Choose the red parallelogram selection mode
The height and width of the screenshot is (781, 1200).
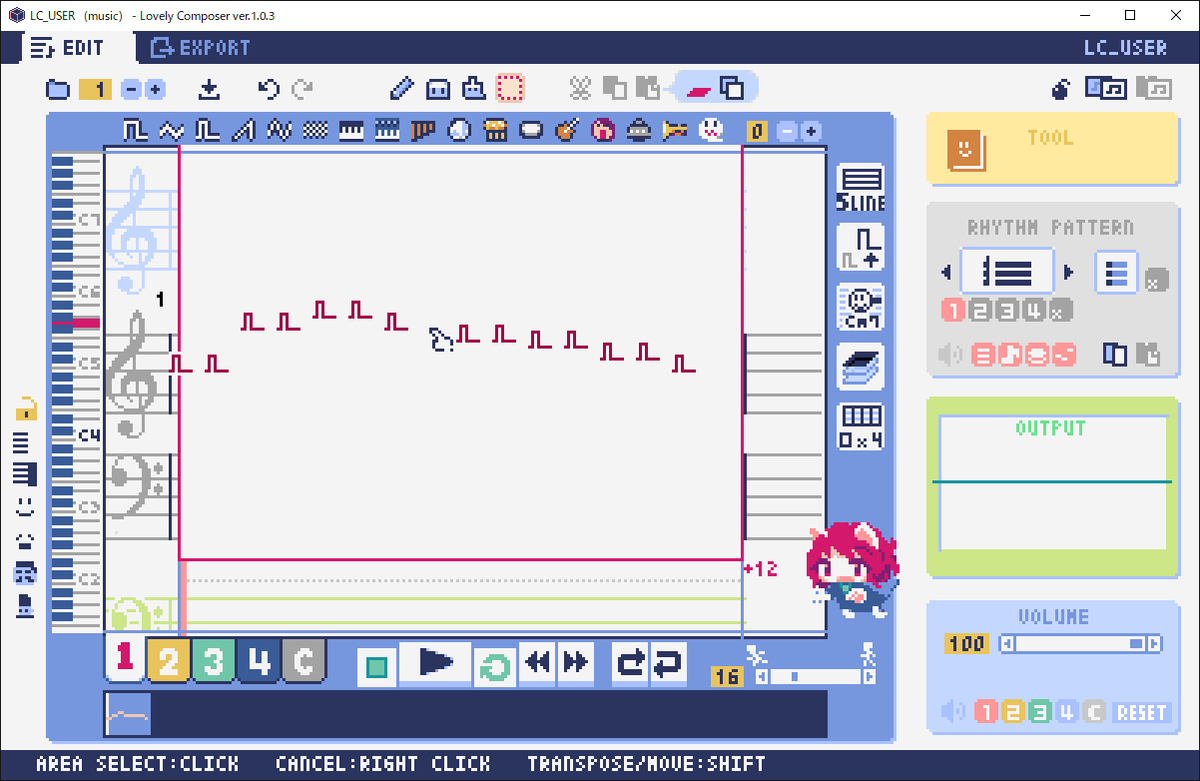click(x=699, y=90)
